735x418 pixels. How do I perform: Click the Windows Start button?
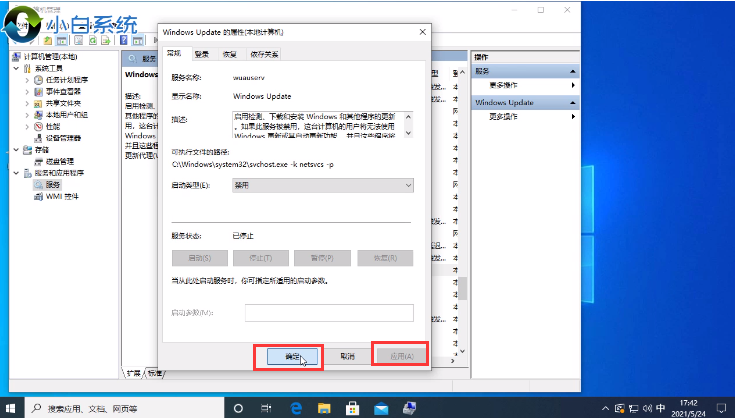(x=10, y=408)
